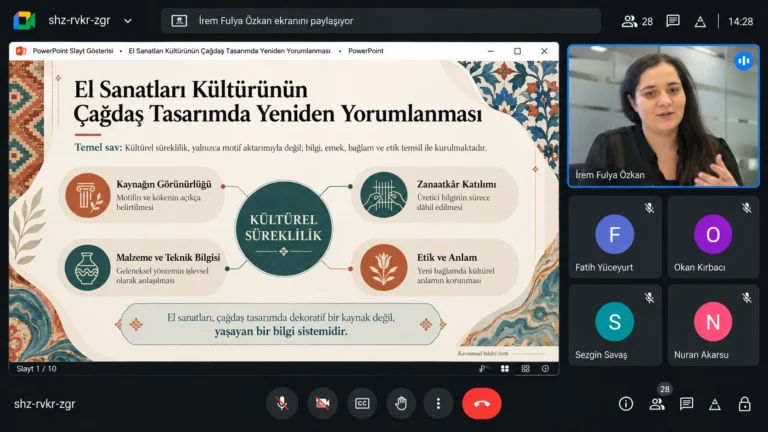This screenshot has height=432, width=768.
Task: Click the Etik ve Anlam tulip icon
Action: [384, 268]
